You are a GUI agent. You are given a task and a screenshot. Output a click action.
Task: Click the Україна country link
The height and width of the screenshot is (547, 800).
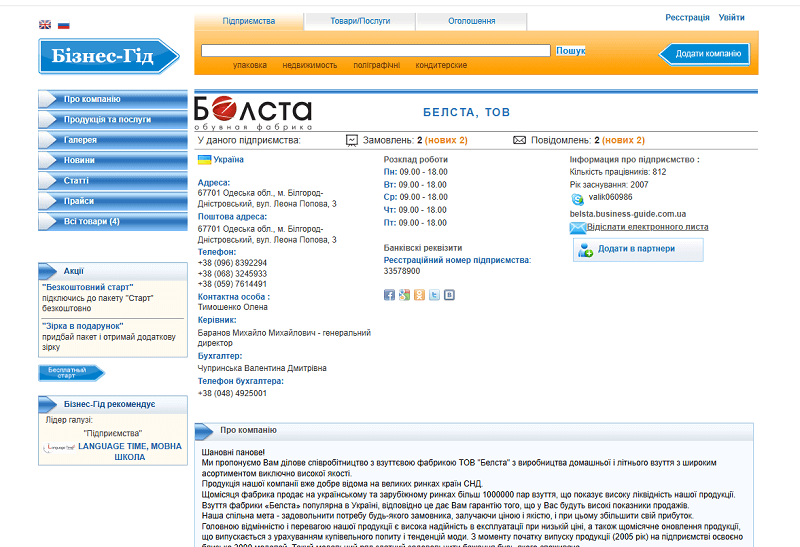tap(228, 160)
